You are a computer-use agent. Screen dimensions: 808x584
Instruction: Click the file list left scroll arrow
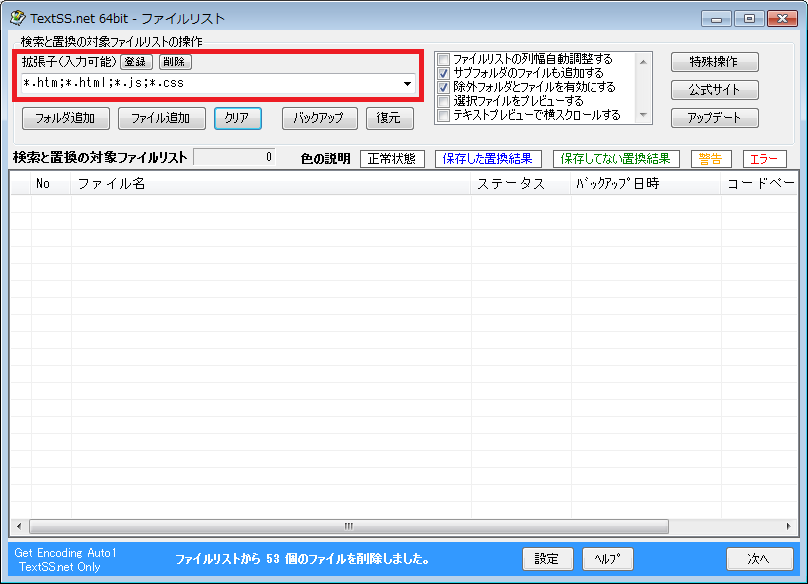(x=19, y=526)
